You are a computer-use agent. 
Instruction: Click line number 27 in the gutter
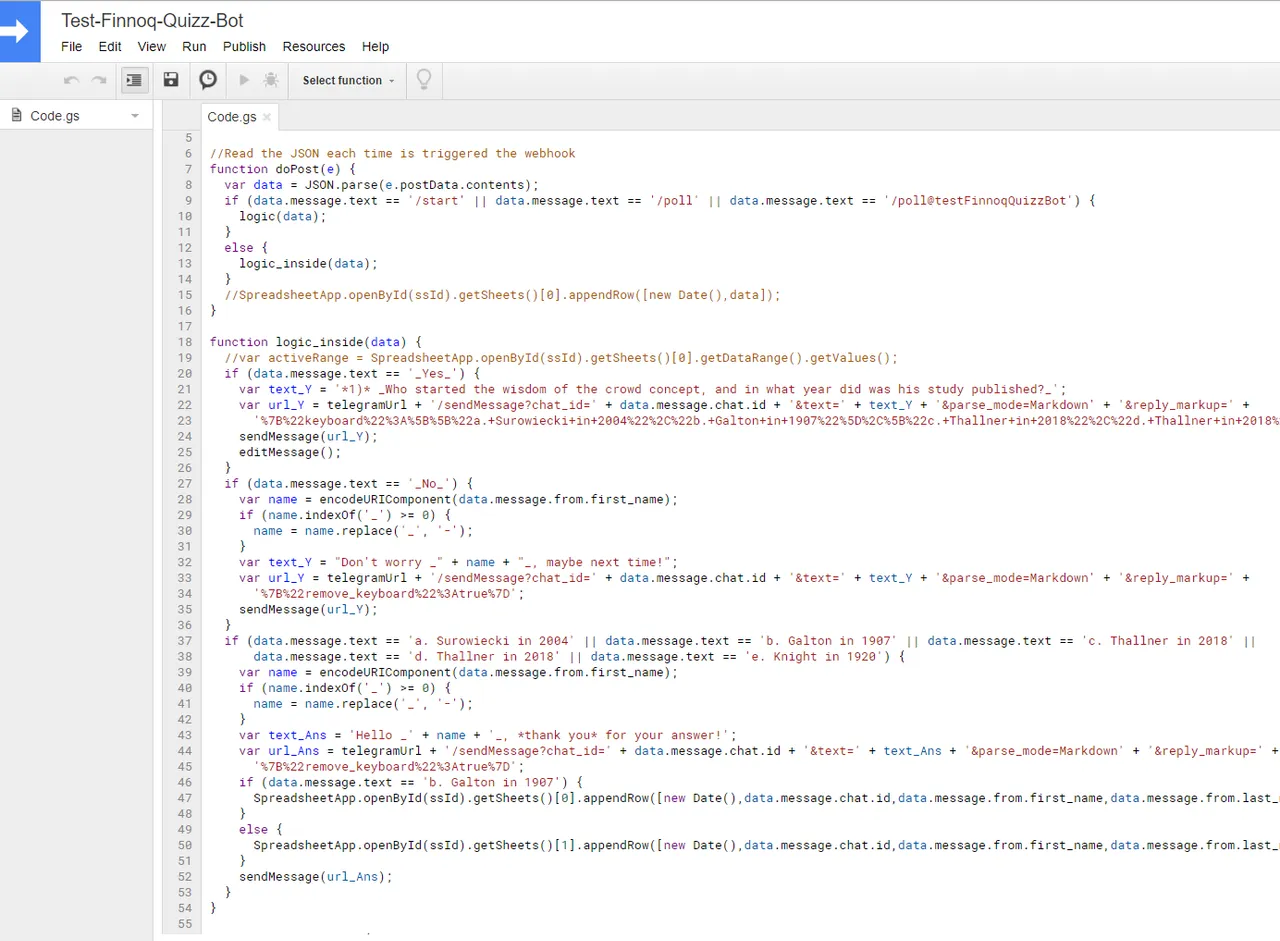click(183, 483)
